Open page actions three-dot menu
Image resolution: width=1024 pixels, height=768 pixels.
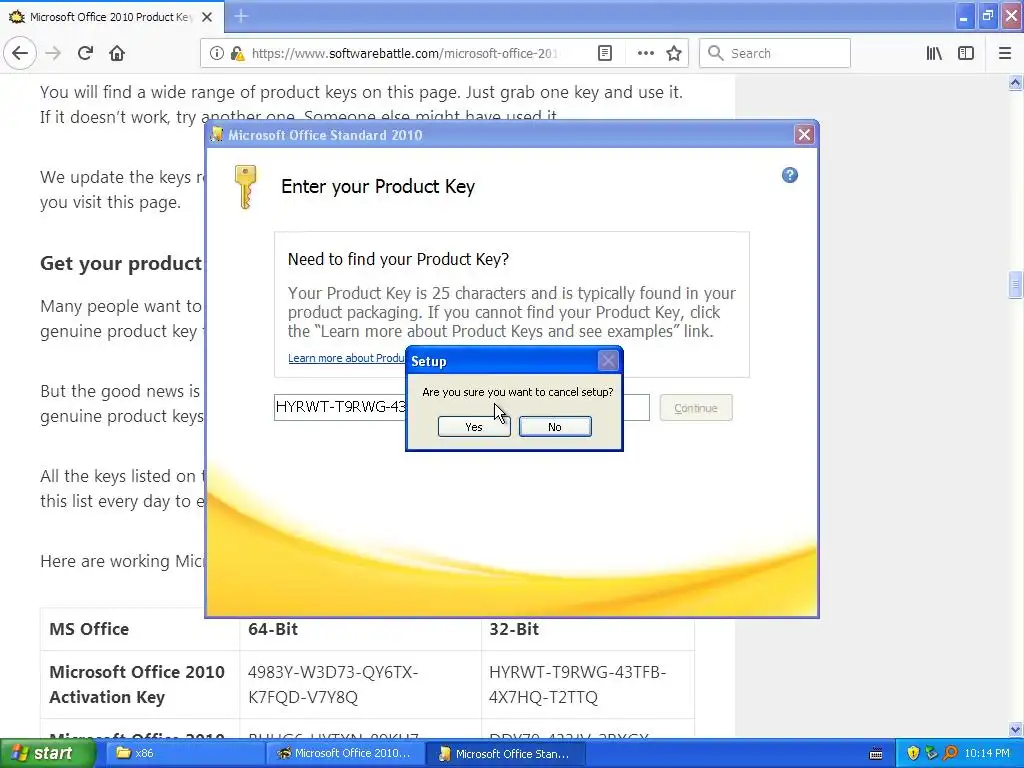(x=645, y=53)
